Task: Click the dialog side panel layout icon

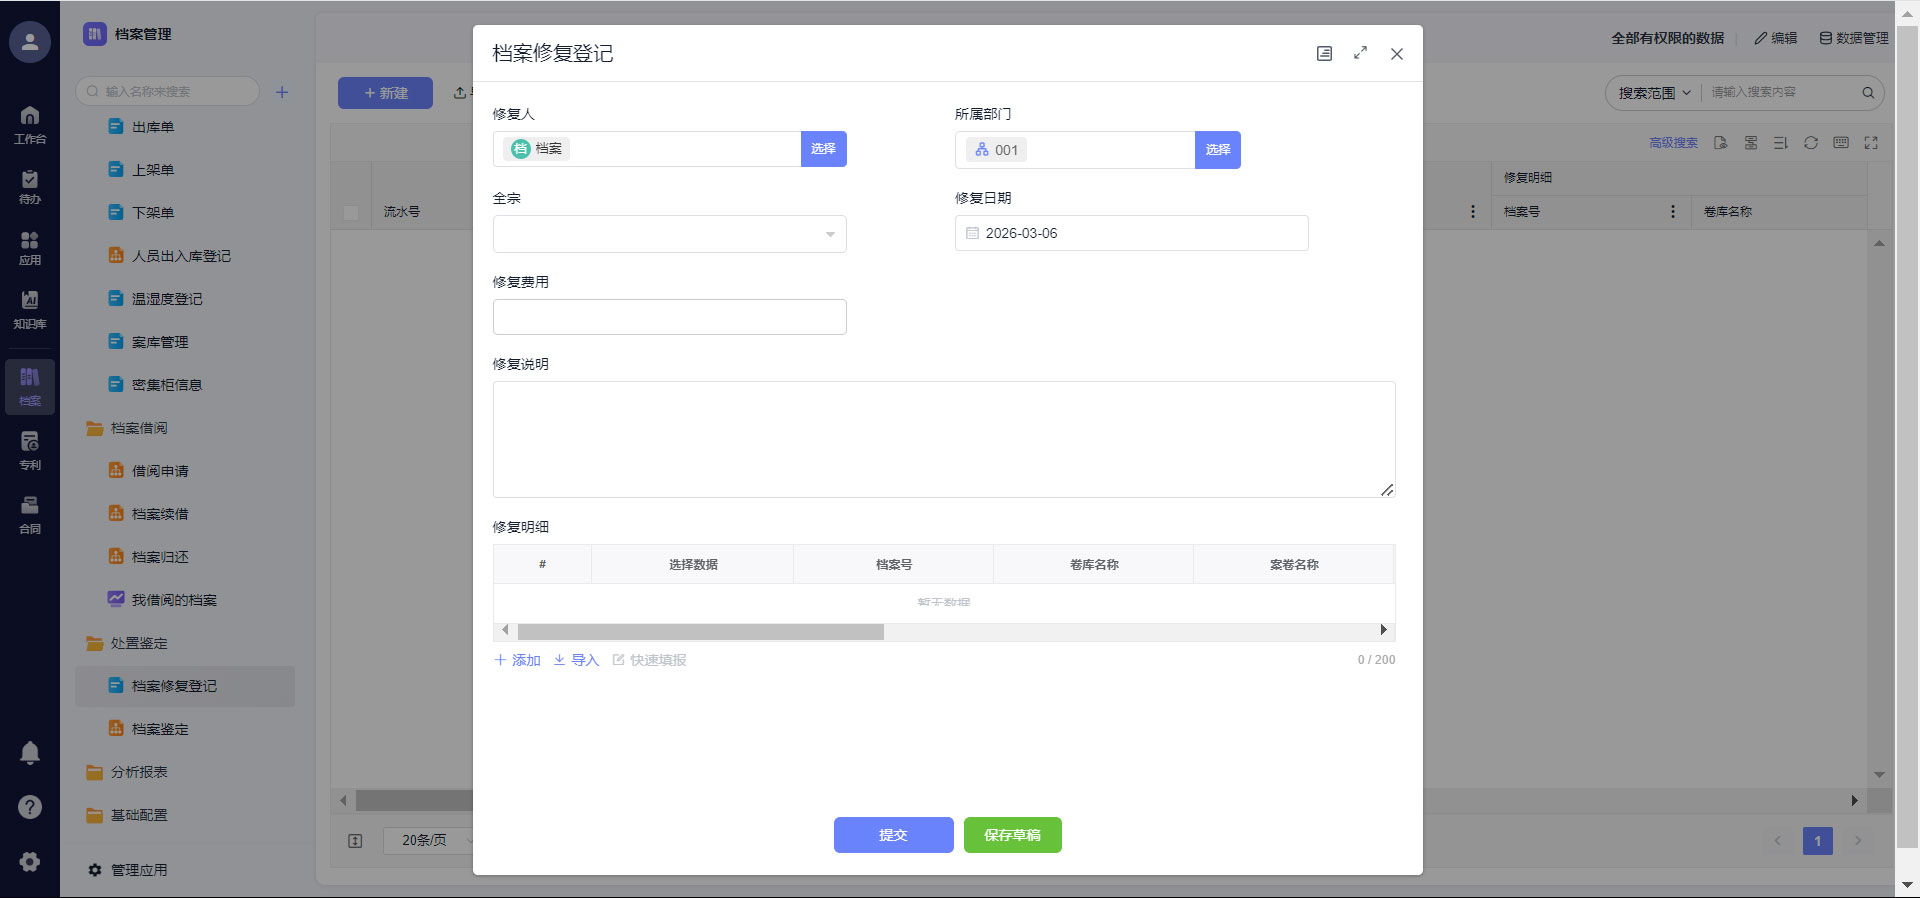Action: [x=1324, y=54]
